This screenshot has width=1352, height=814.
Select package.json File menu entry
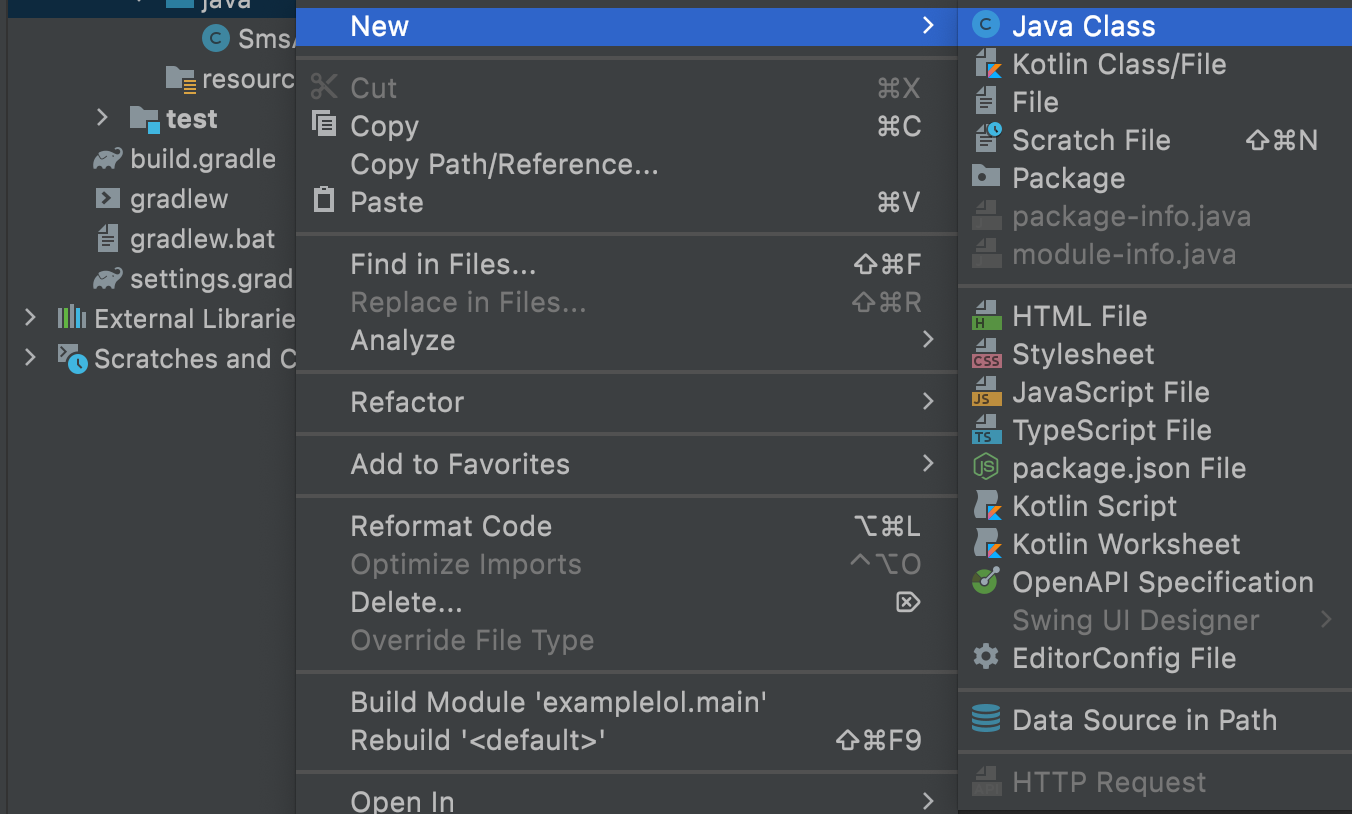coord(1155,468)
